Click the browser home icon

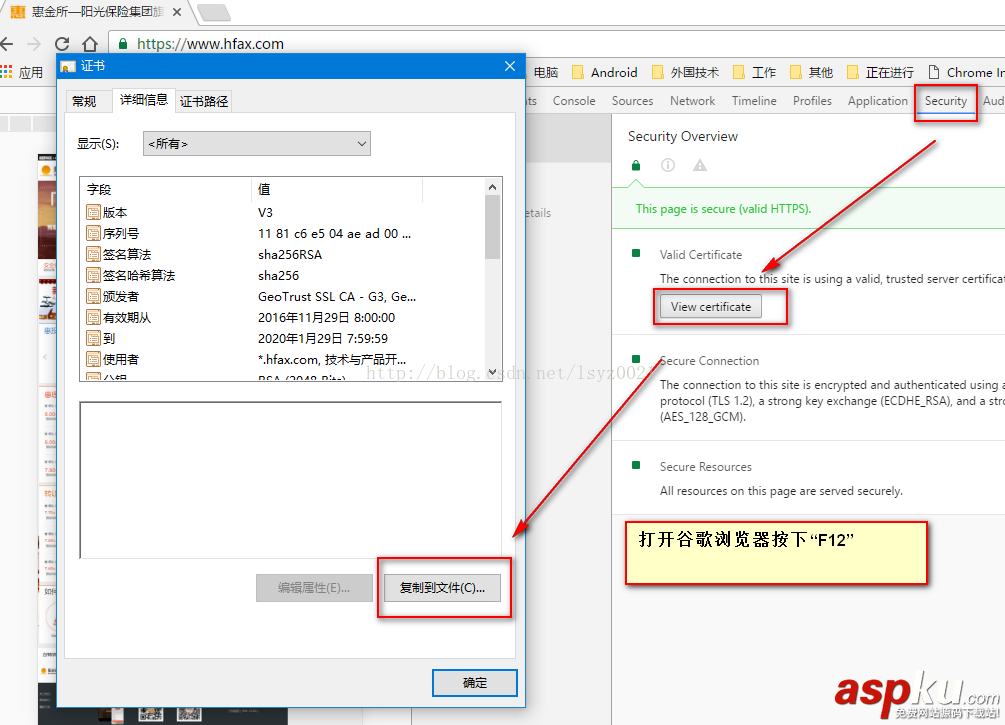pyautogui.click(x=88, y=44)
